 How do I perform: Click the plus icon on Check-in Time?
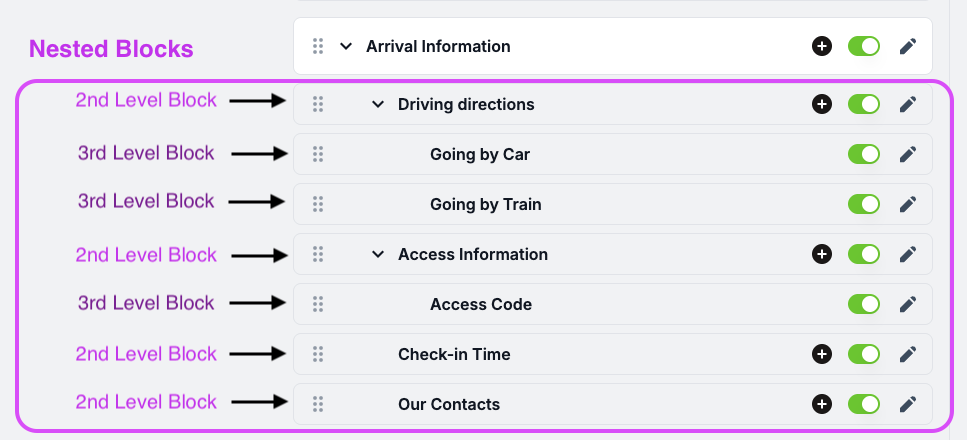point(821,354)
